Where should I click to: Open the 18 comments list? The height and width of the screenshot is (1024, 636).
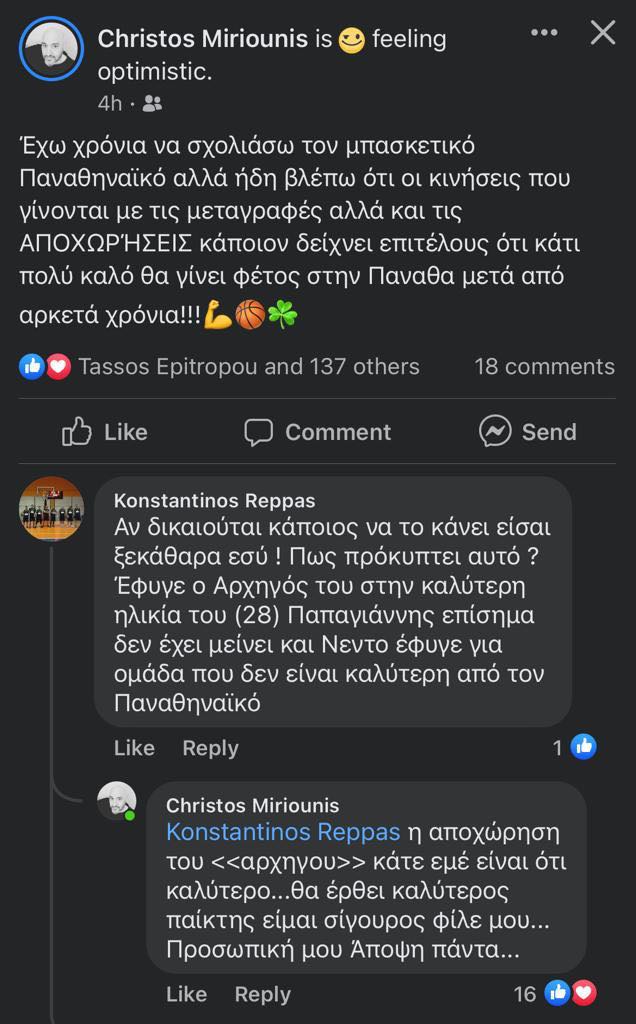(x=544, y=367)
